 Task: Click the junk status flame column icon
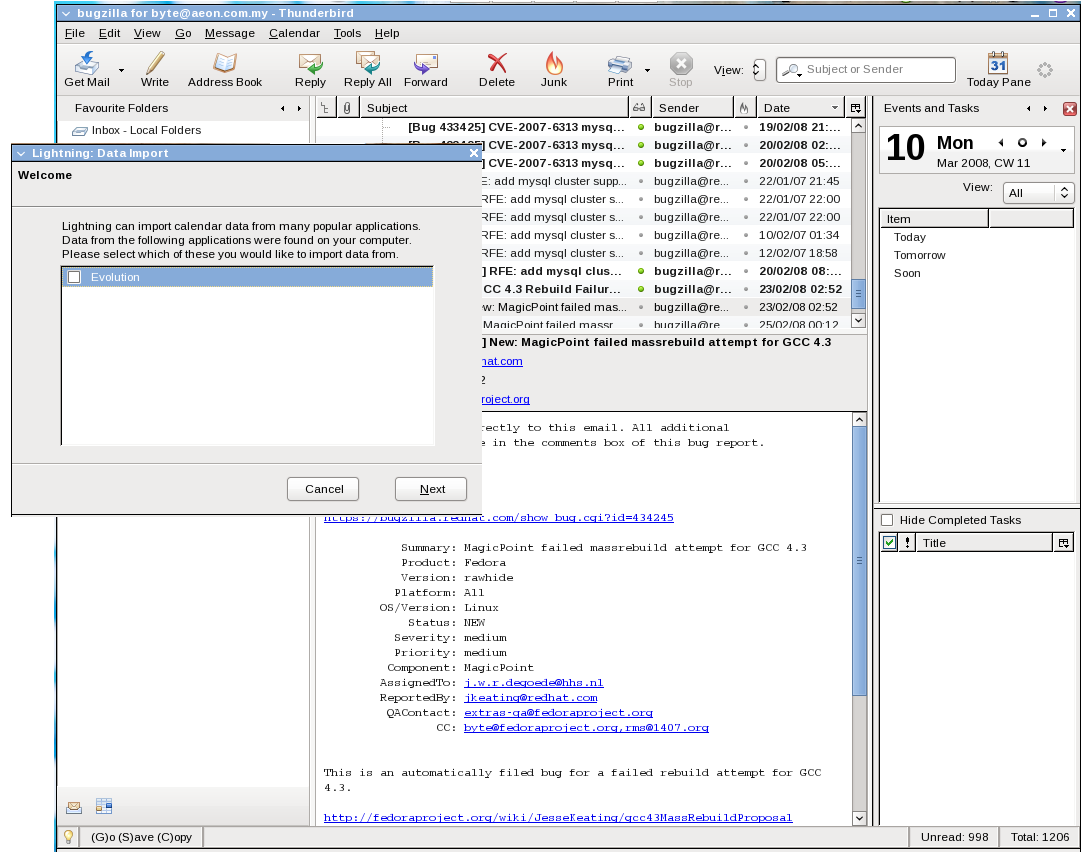(744, 108)
